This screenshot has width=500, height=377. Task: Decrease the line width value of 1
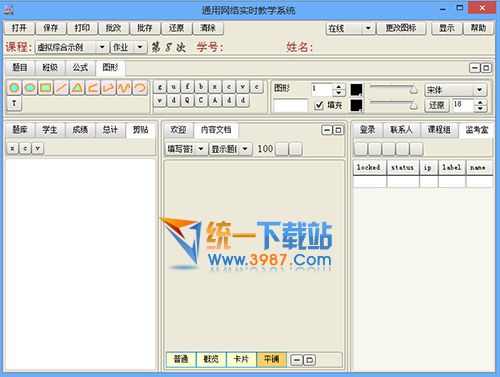(x=339, y=93)
